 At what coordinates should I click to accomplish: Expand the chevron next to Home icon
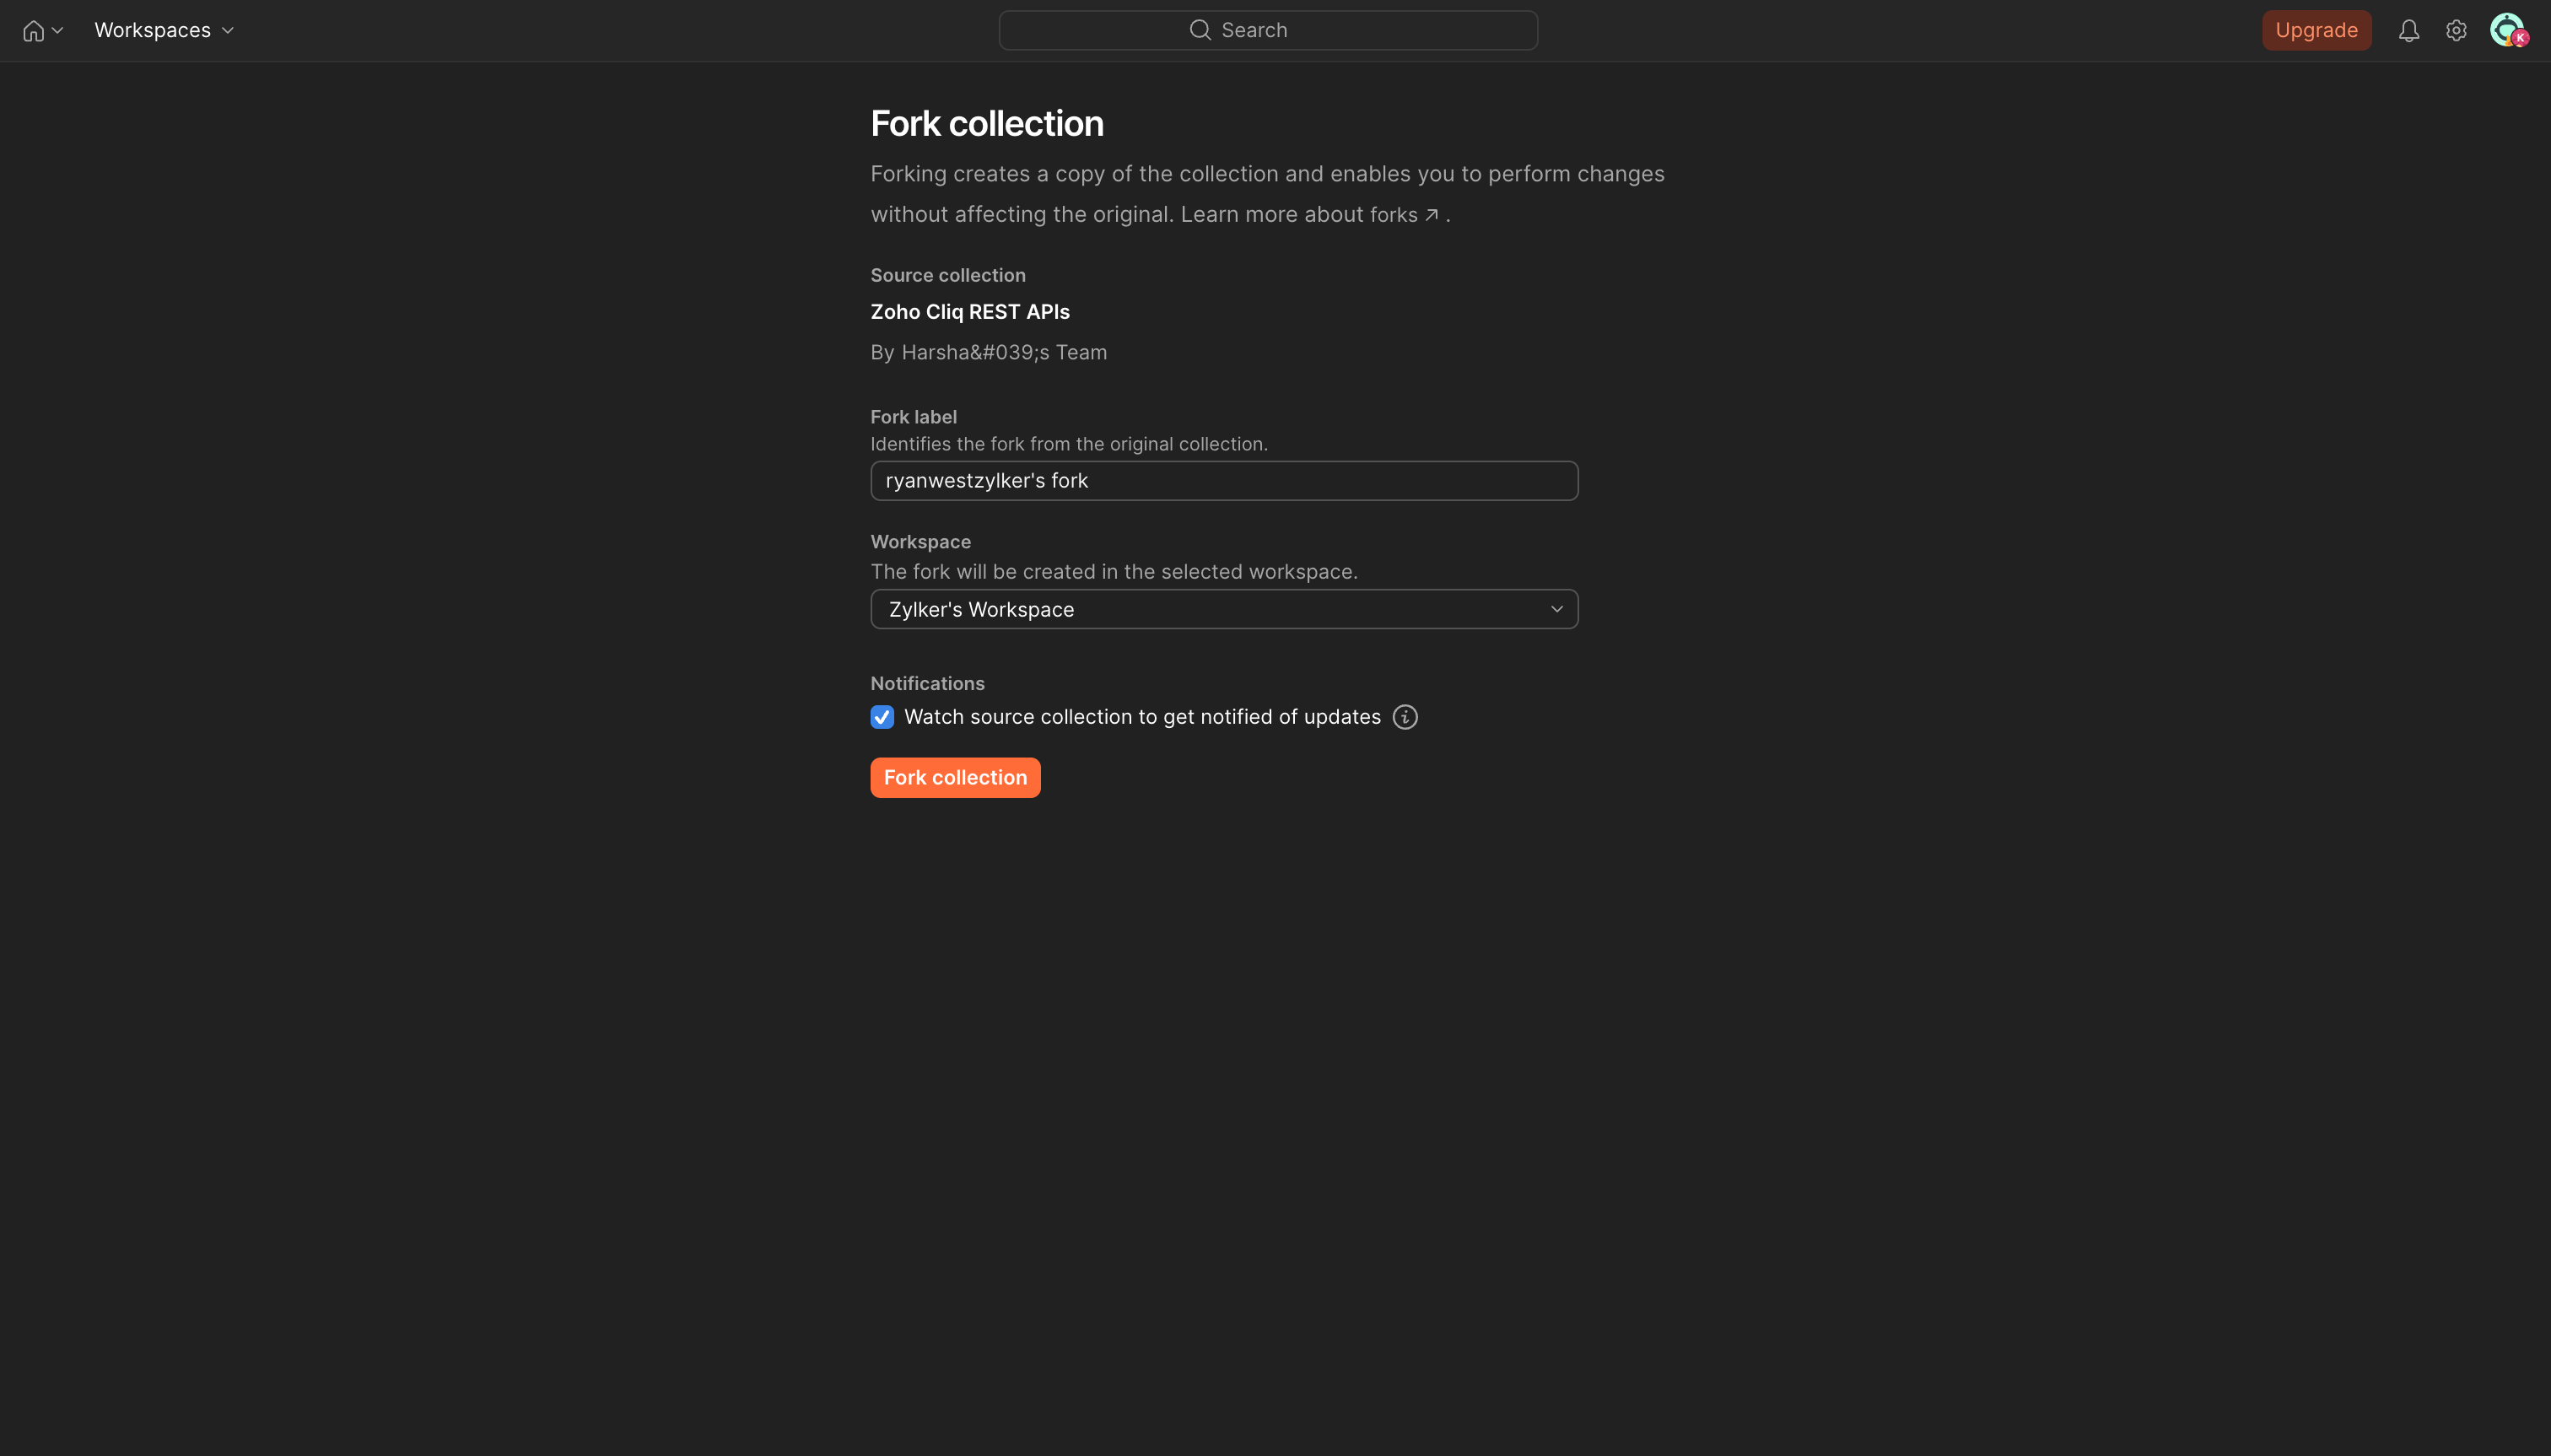pyautogui.click(x=58, y=31)
